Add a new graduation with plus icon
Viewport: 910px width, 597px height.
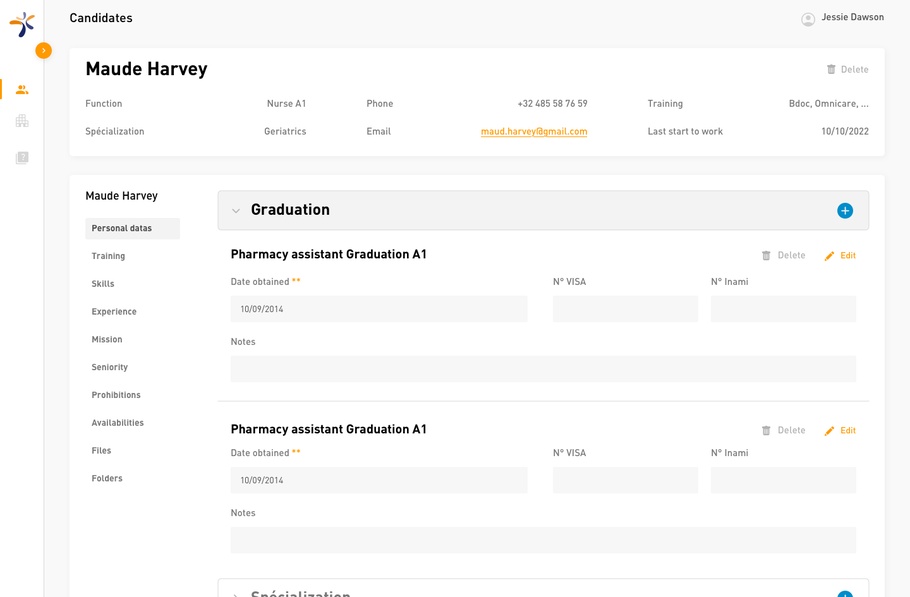coord(845,210)
